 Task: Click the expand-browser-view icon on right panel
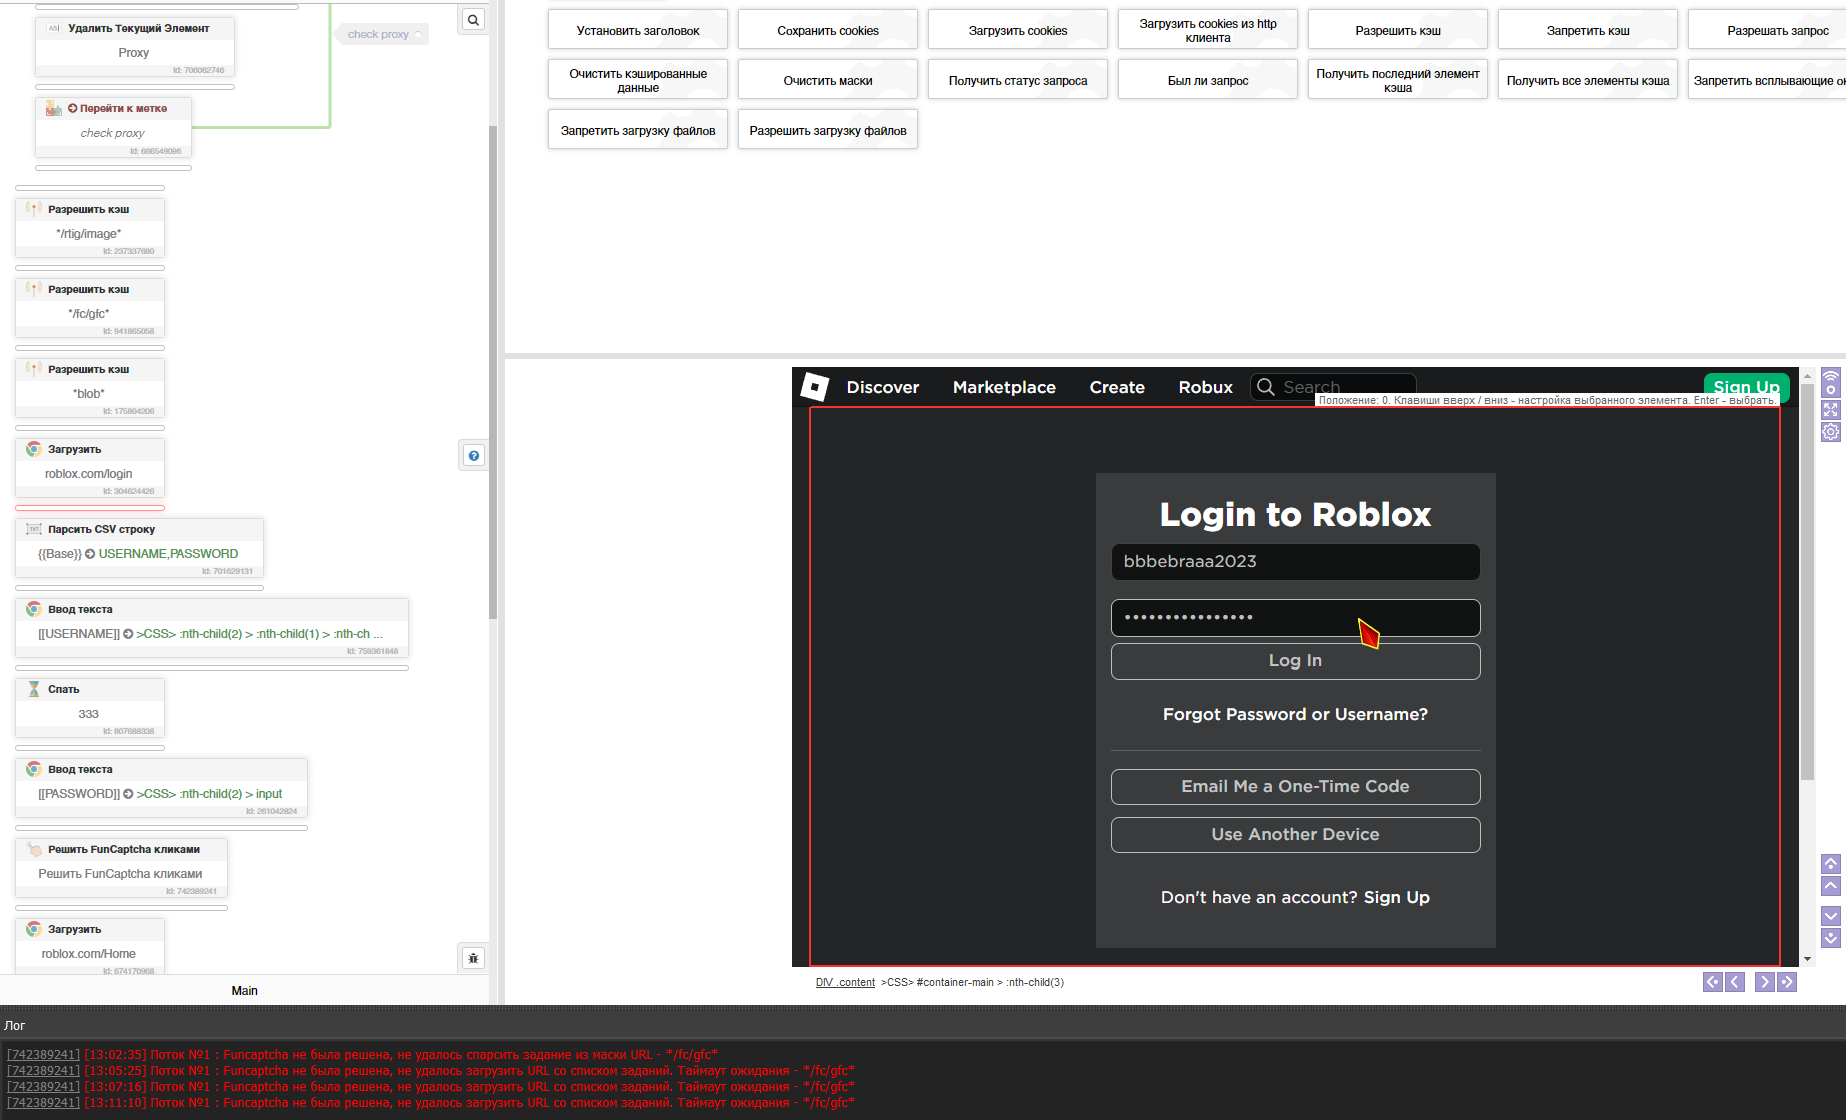[x=1831, y=409]
